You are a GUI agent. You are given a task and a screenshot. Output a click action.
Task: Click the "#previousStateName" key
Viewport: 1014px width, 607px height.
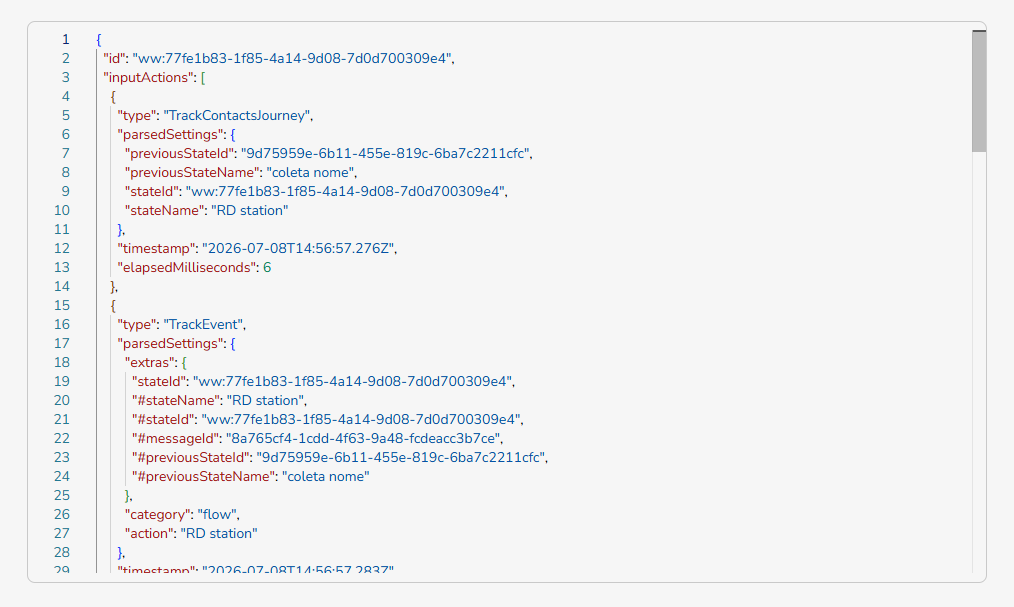click(203, 476)
